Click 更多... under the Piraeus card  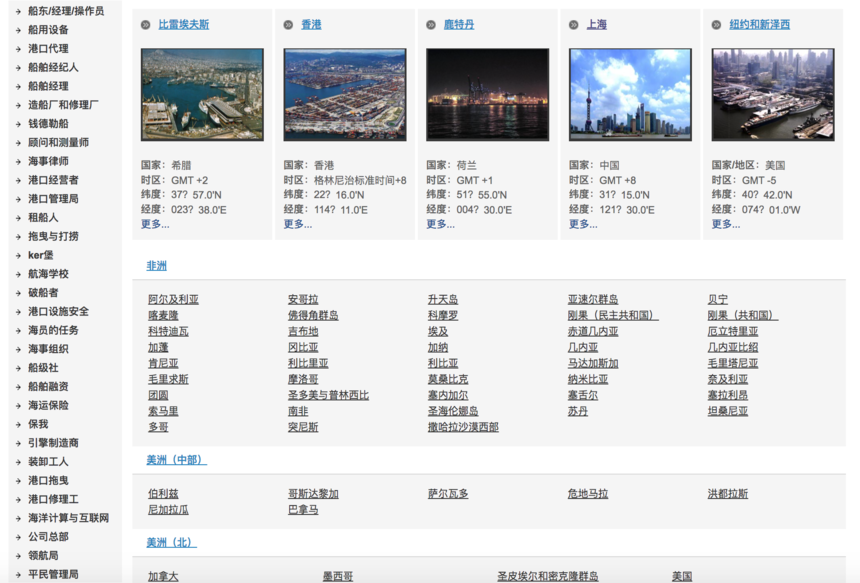[155, 224]
